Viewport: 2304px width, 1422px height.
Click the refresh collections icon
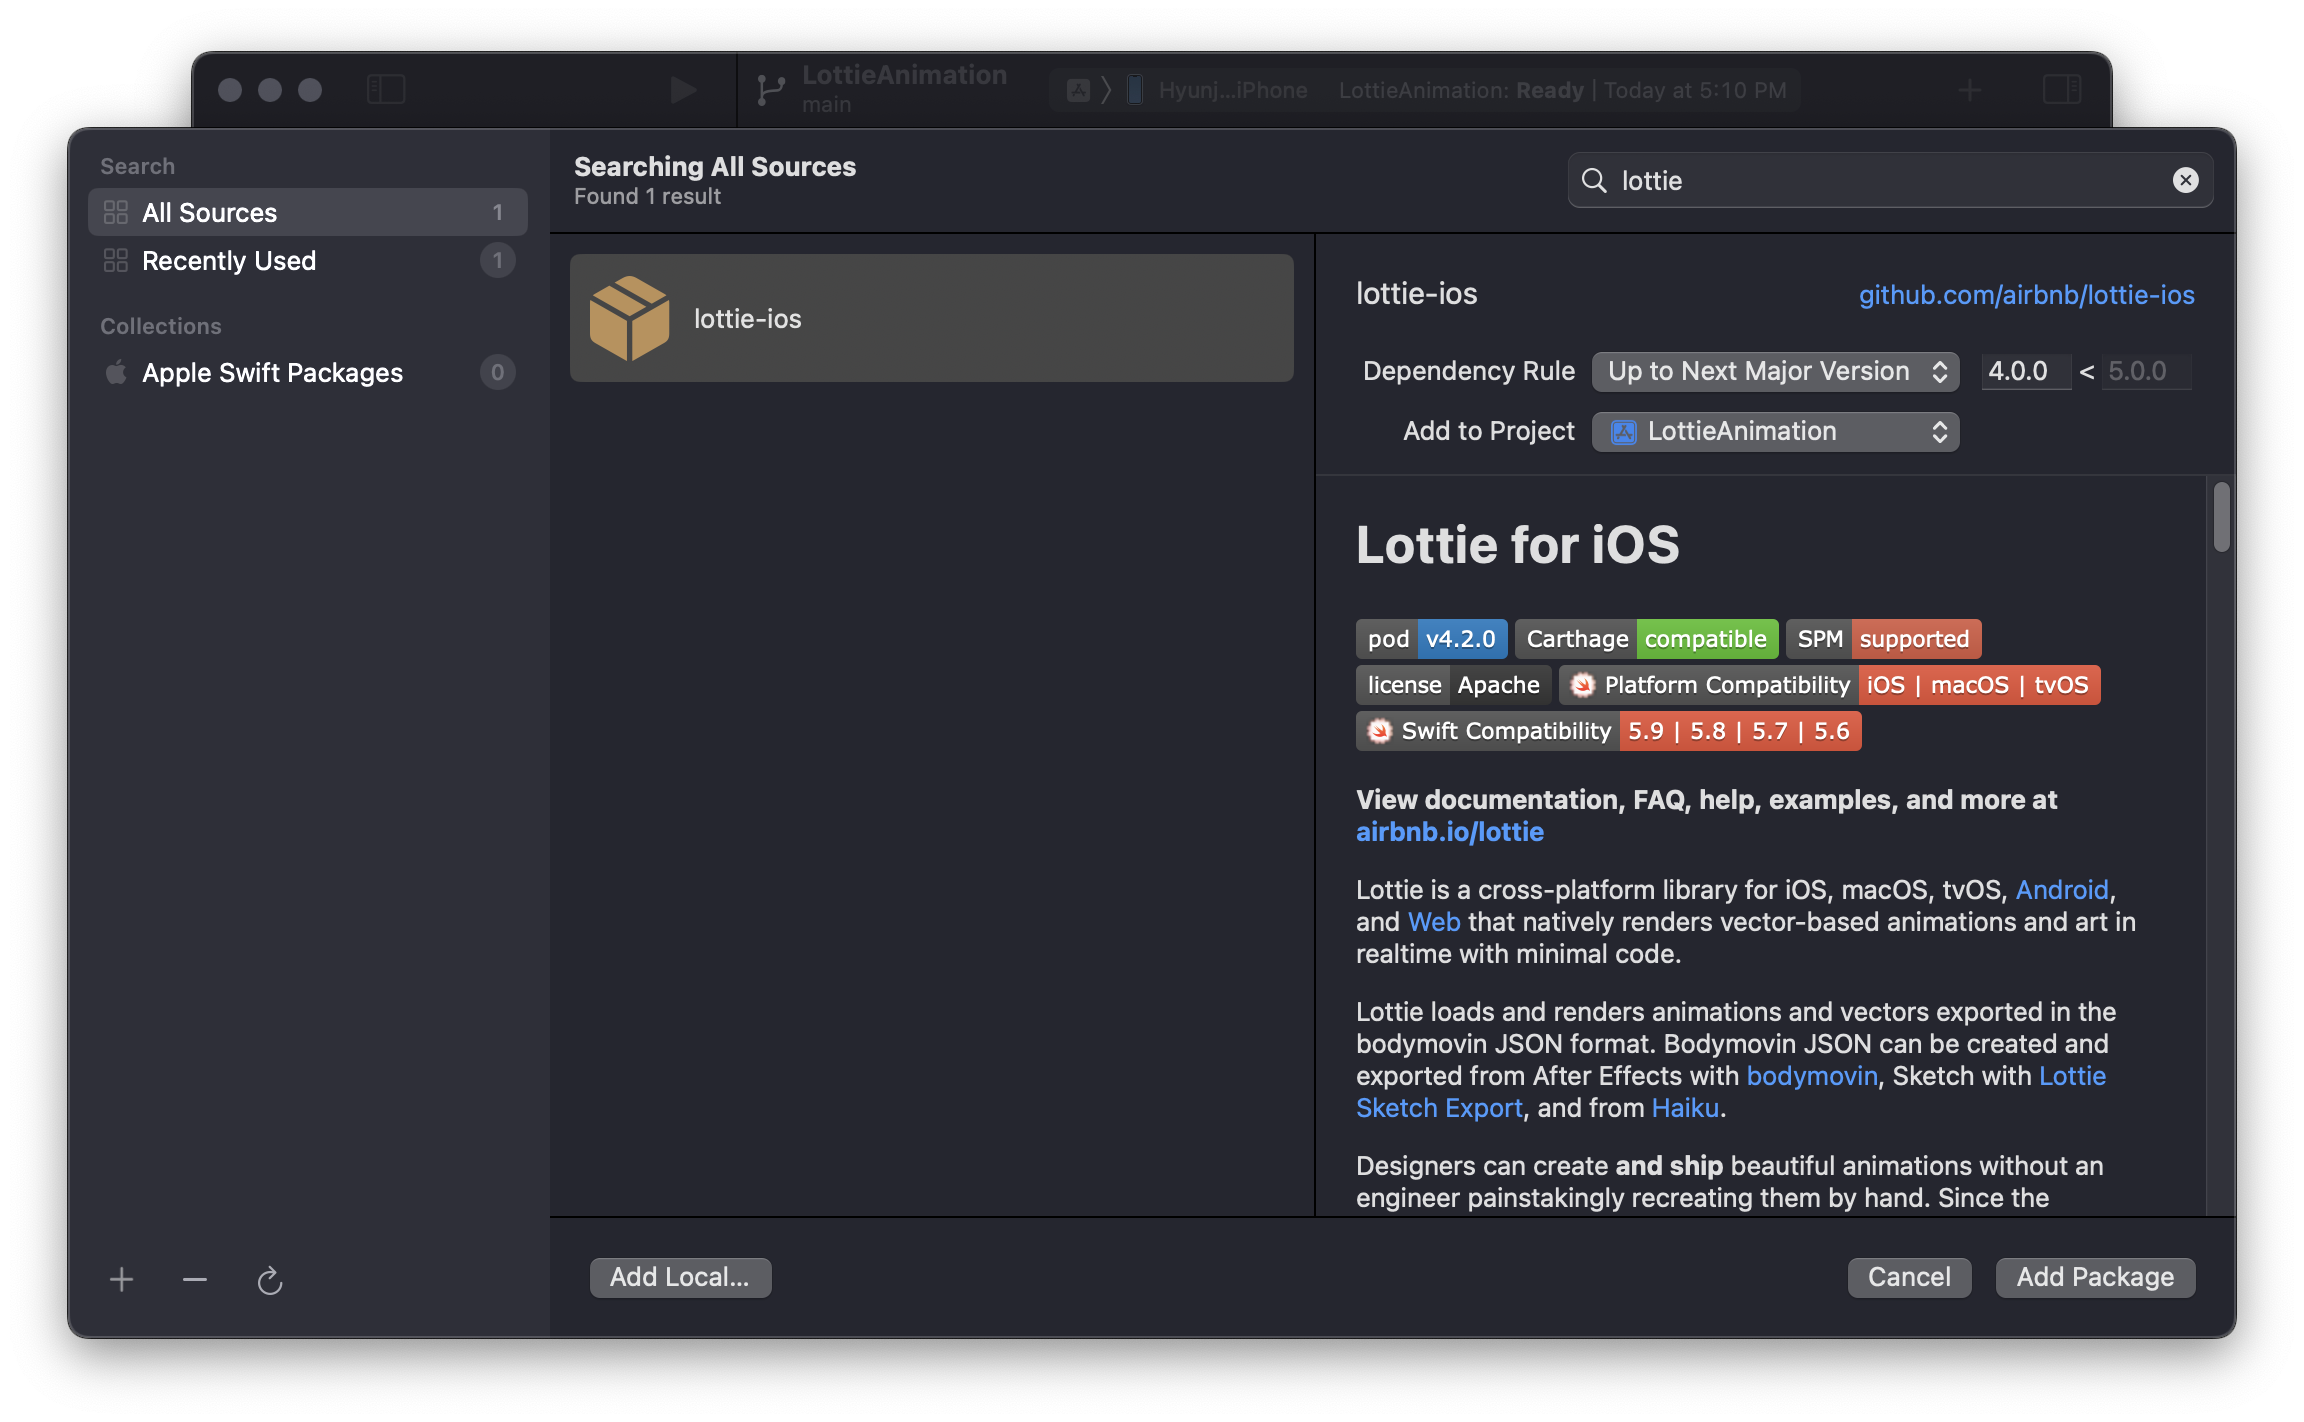tap(270, 1280)
